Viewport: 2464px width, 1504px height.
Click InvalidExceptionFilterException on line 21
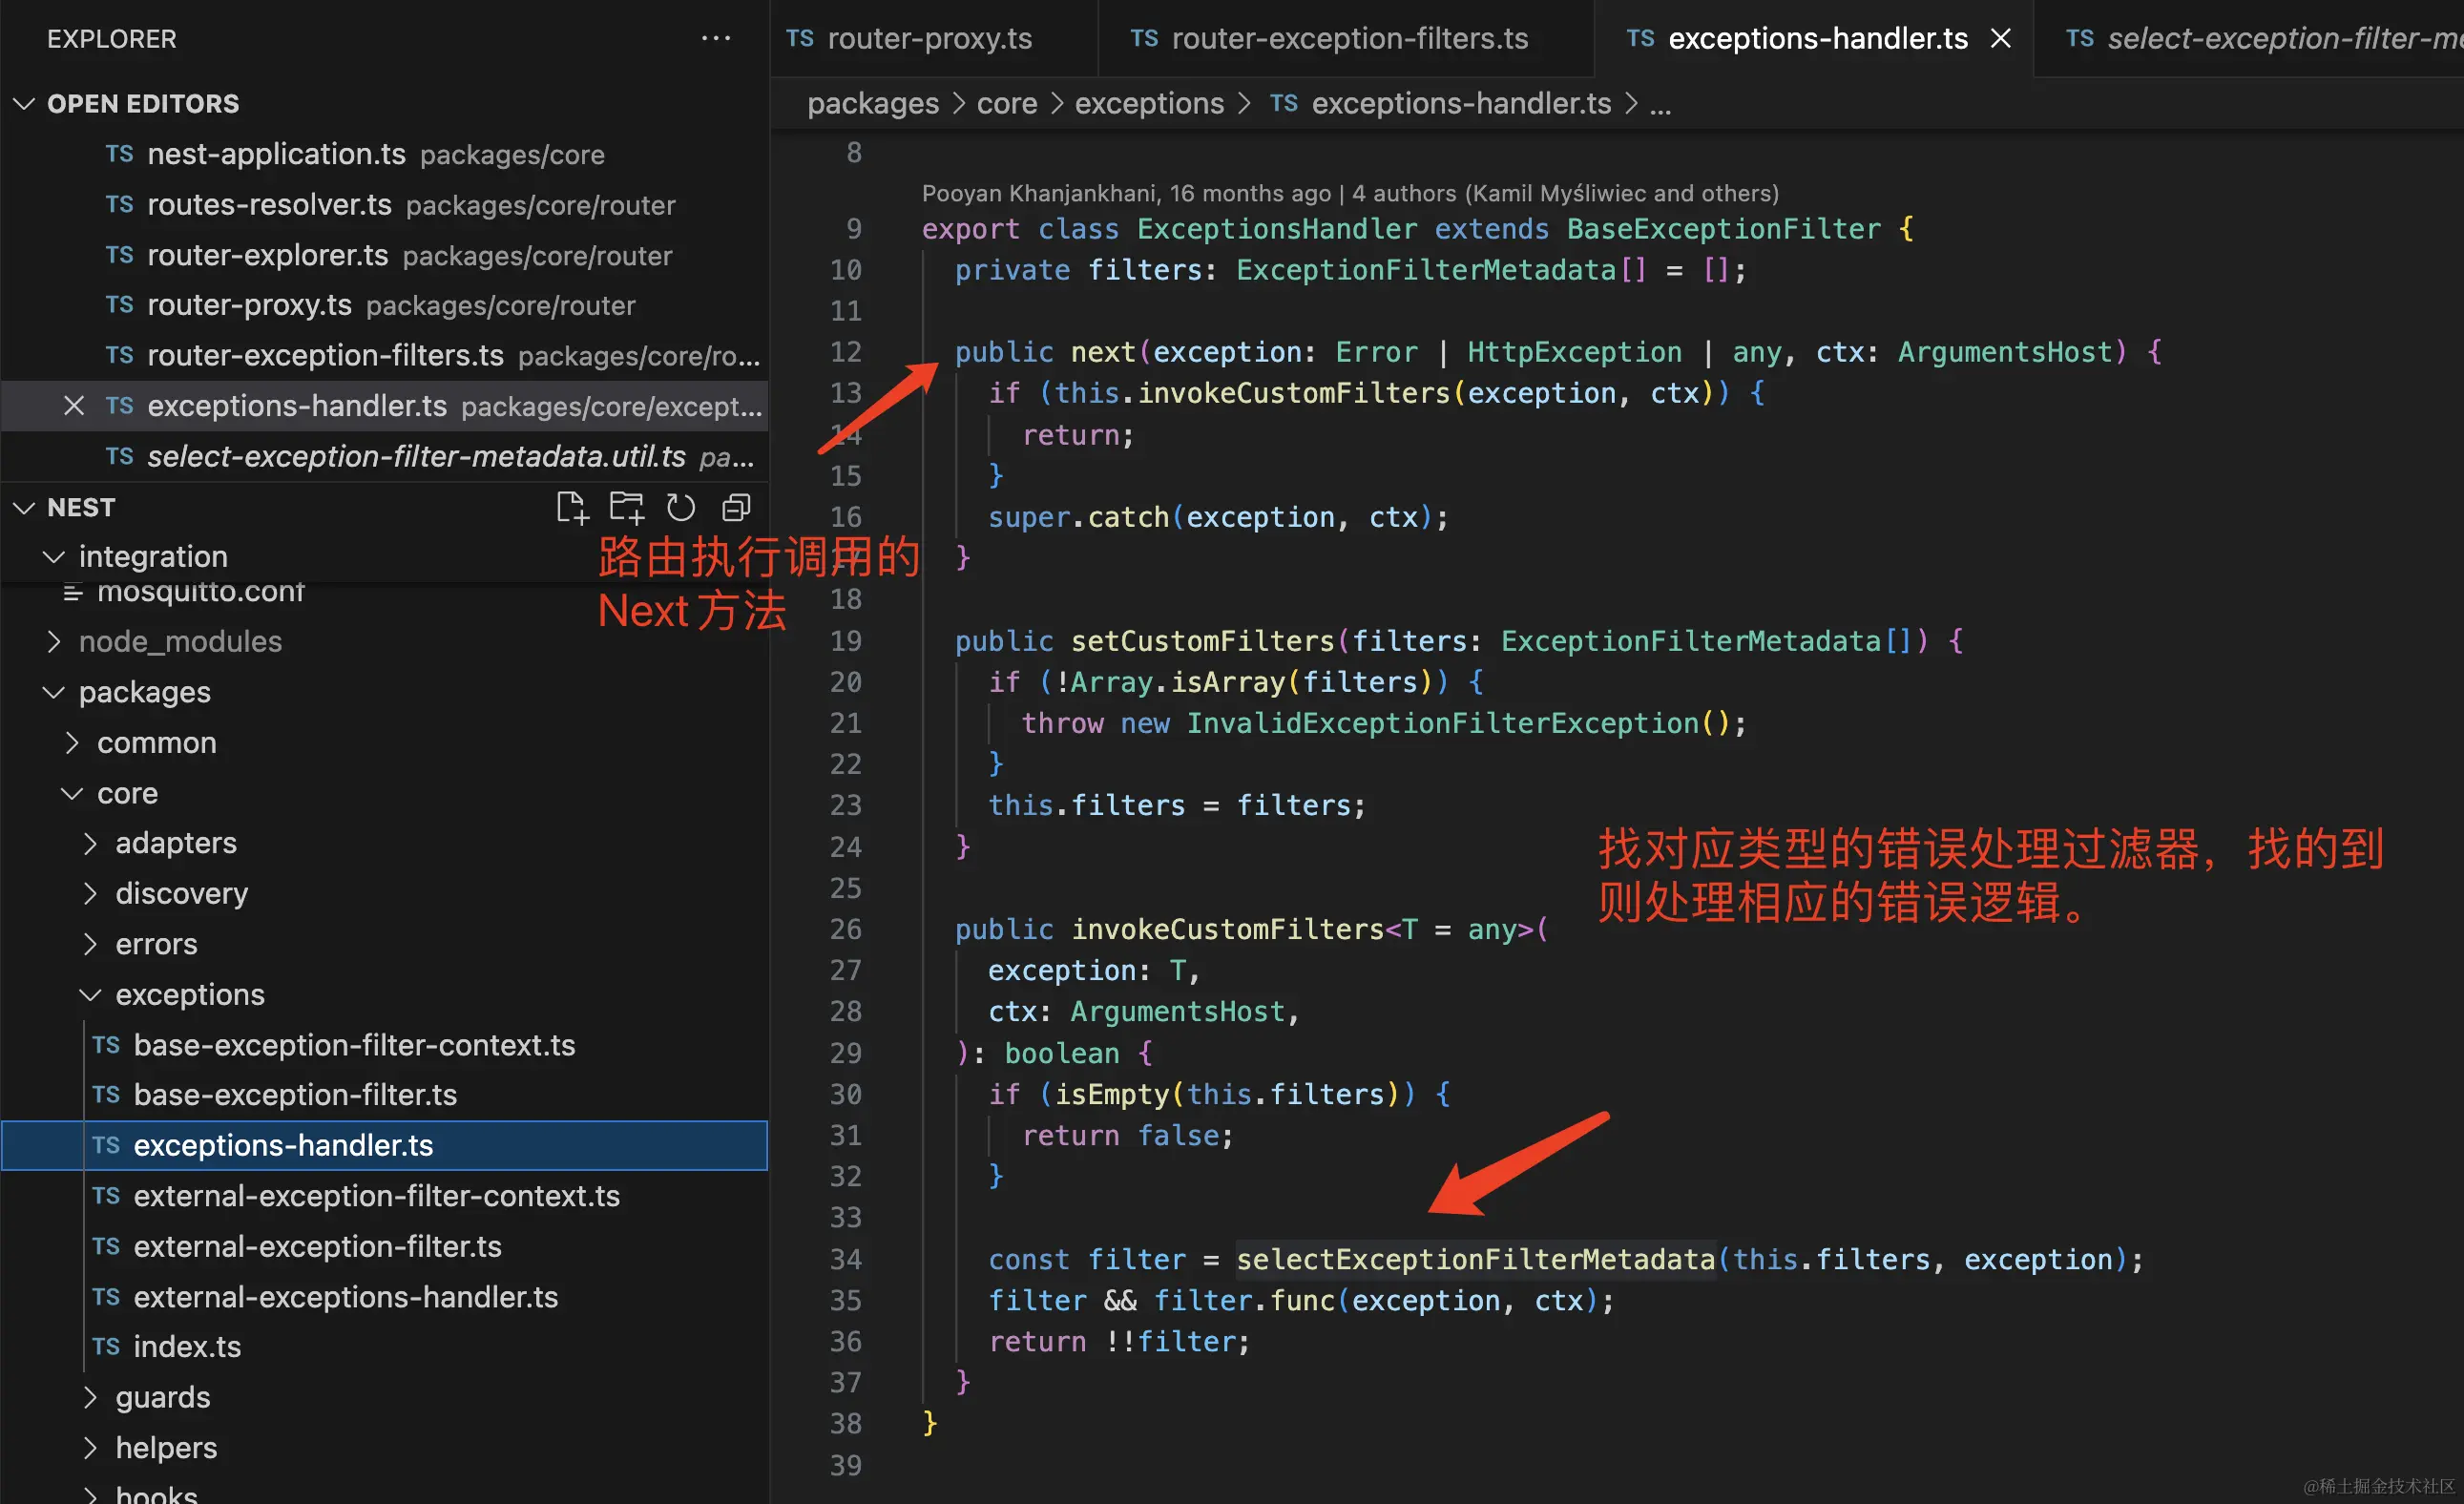(x=1443, y=723)
